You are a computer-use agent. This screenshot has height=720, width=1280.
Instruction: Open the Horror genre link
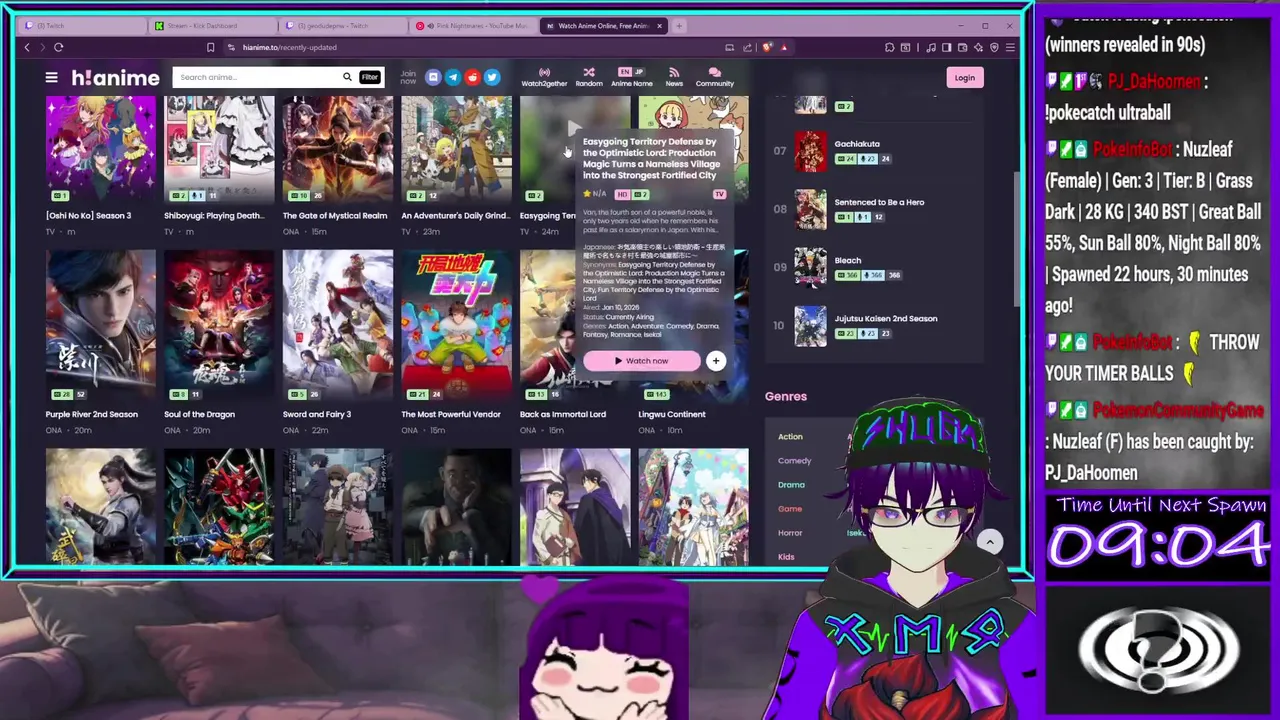point(790,533)
